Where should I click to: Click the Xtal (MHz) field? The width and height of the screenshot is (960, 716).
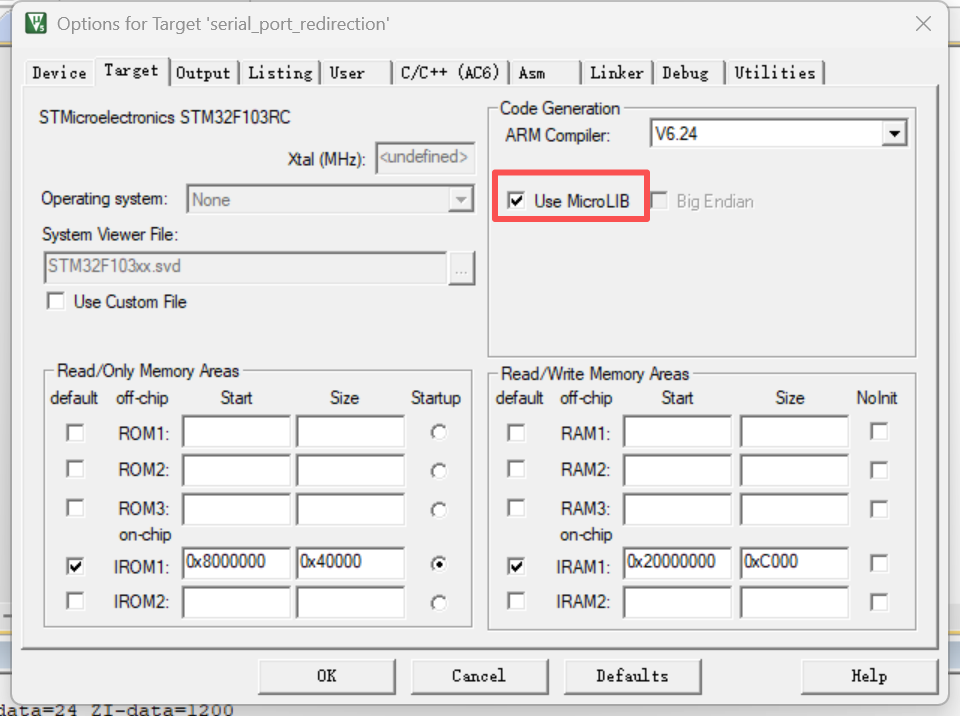[x=425, y=158]
